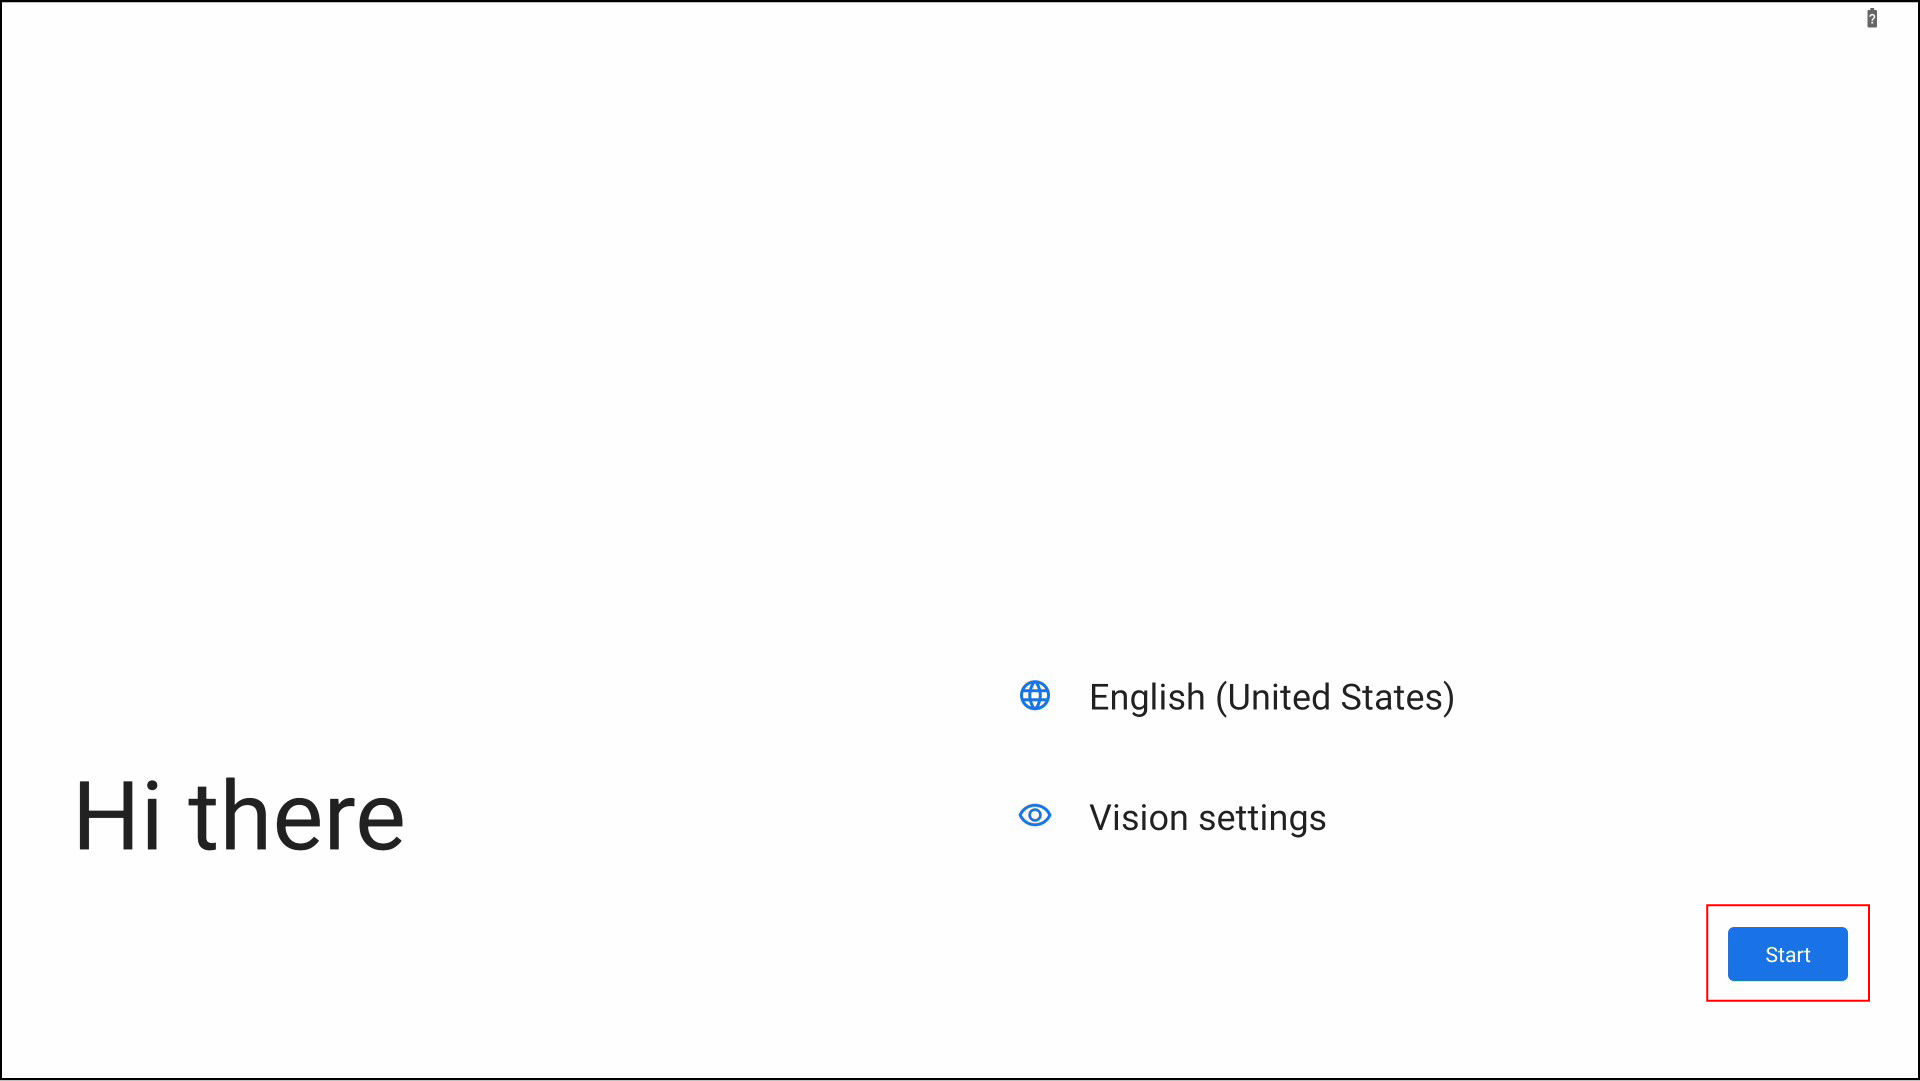1920x1081 pixels.
Task: Expand the Vision settings options
Action: tap(1207, 818)
